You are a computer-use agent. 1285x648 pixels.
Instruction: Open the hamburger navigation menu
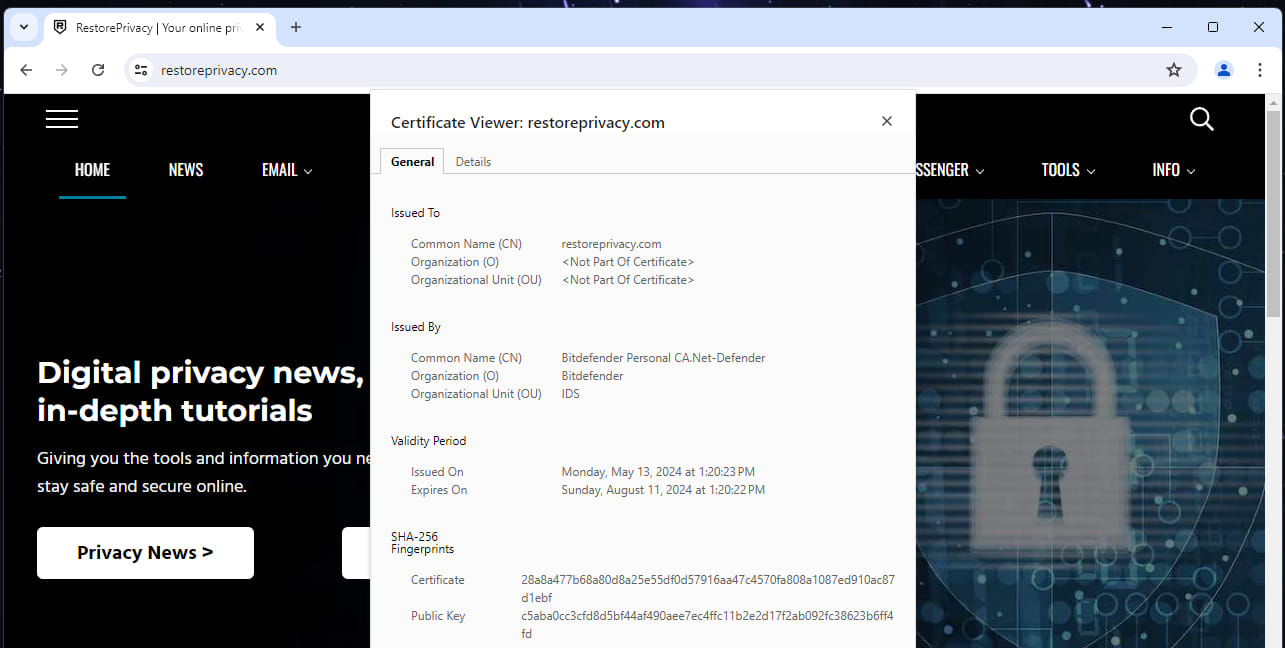[61, 118]
